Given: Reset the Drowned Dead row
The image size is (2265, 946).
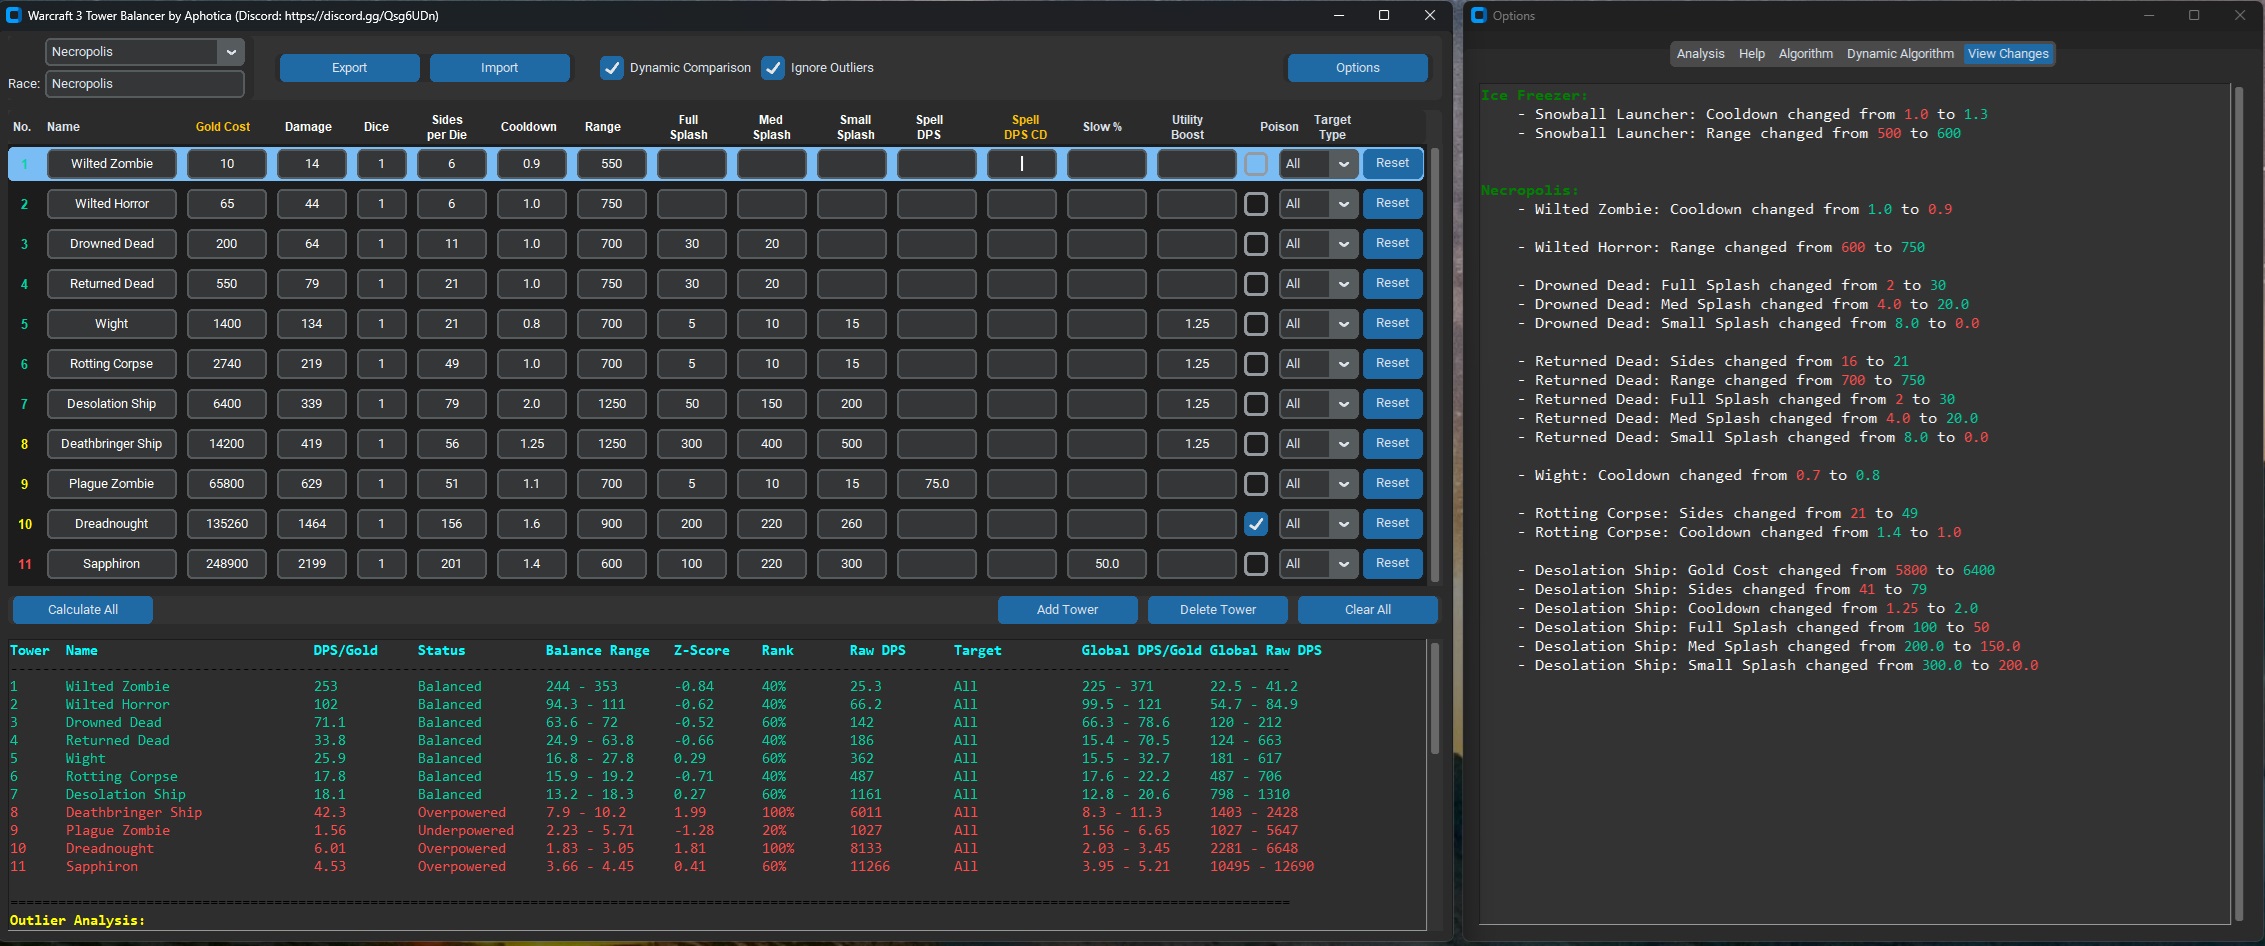Looking at the screenshot, I should click(x=1392, y=244).
